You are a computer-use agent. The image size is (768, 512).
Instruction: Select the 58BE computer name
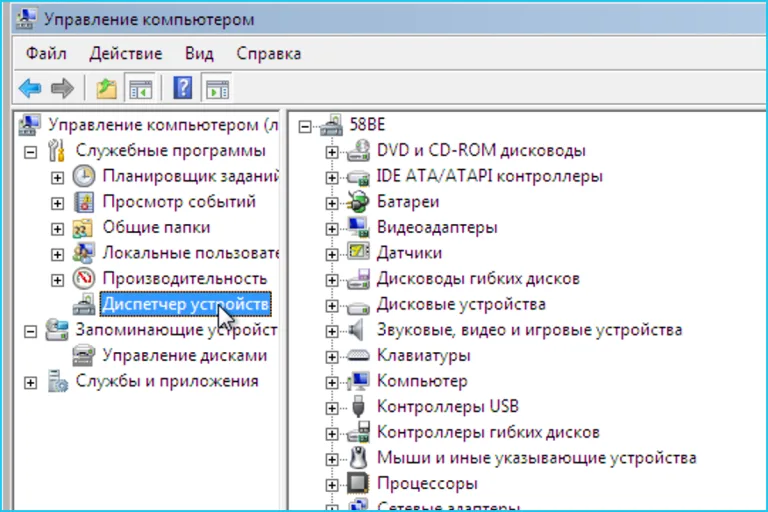click(x=367, y=124)
